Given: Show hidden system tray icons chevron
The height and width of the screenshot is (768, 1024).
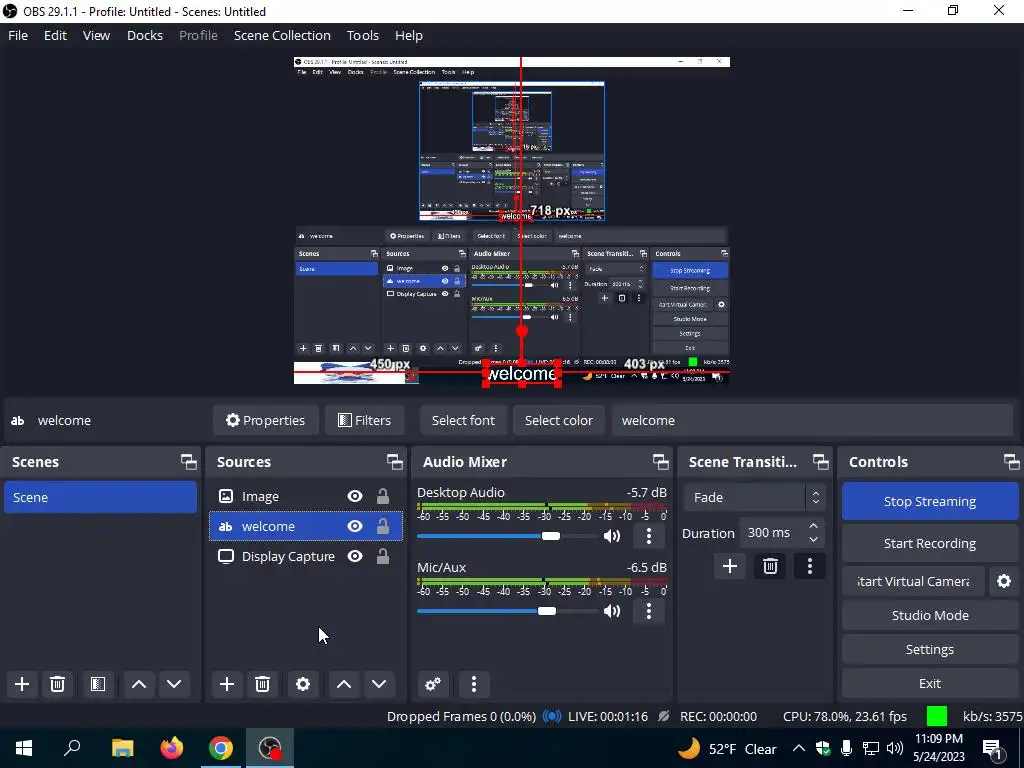Looking at the screenshot, I should click(x=799, y=748).
